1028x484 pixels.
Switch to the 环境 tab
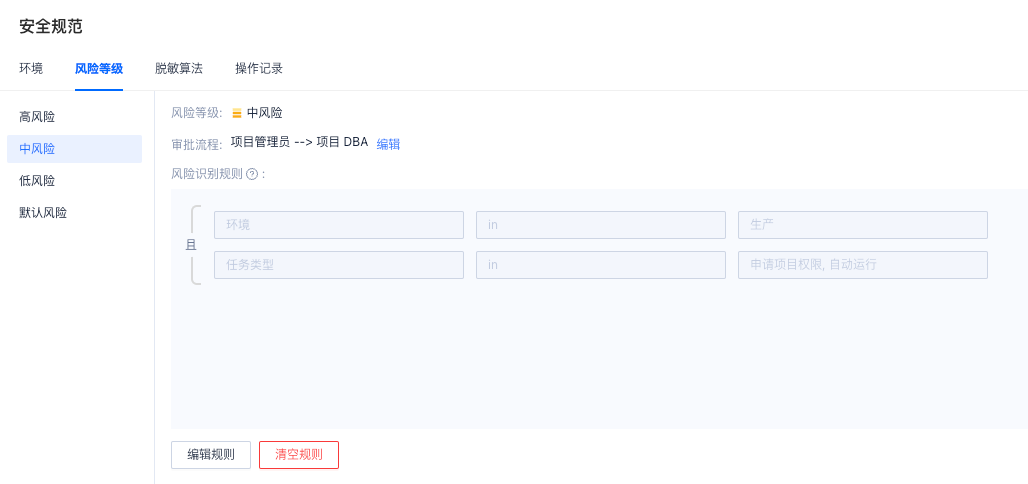[x=31, y=69]
